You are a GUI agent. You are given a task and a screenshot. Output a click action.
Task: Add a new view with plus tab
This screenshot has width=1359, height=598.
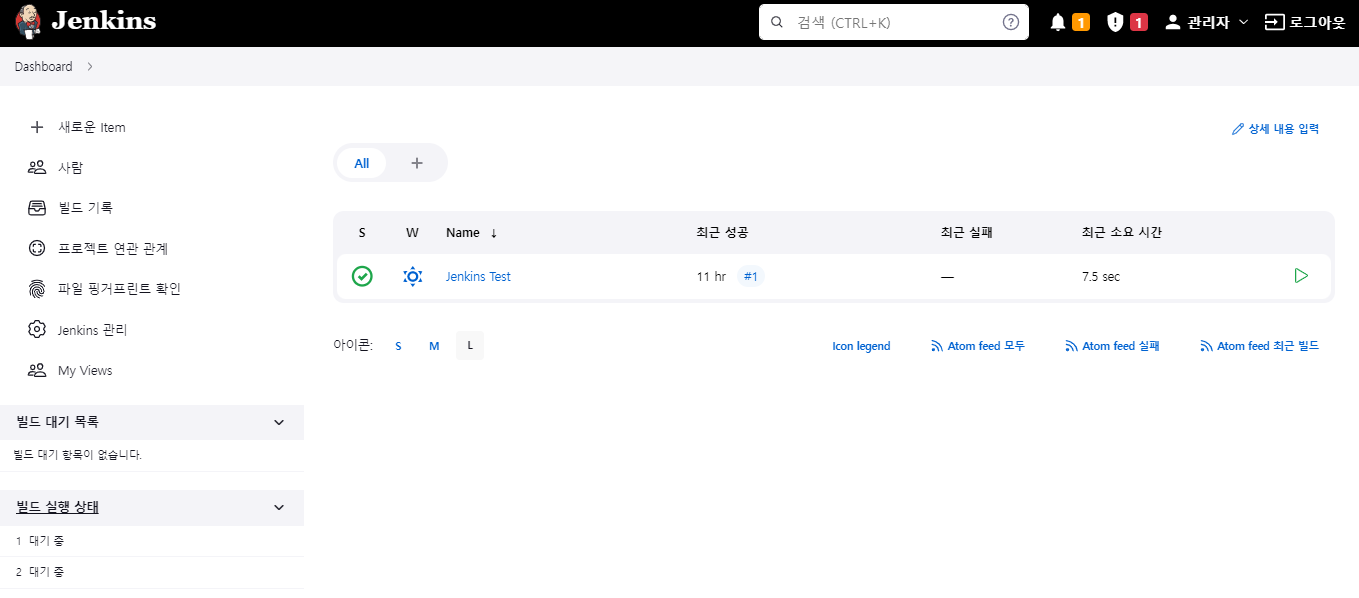coord(417,163)
